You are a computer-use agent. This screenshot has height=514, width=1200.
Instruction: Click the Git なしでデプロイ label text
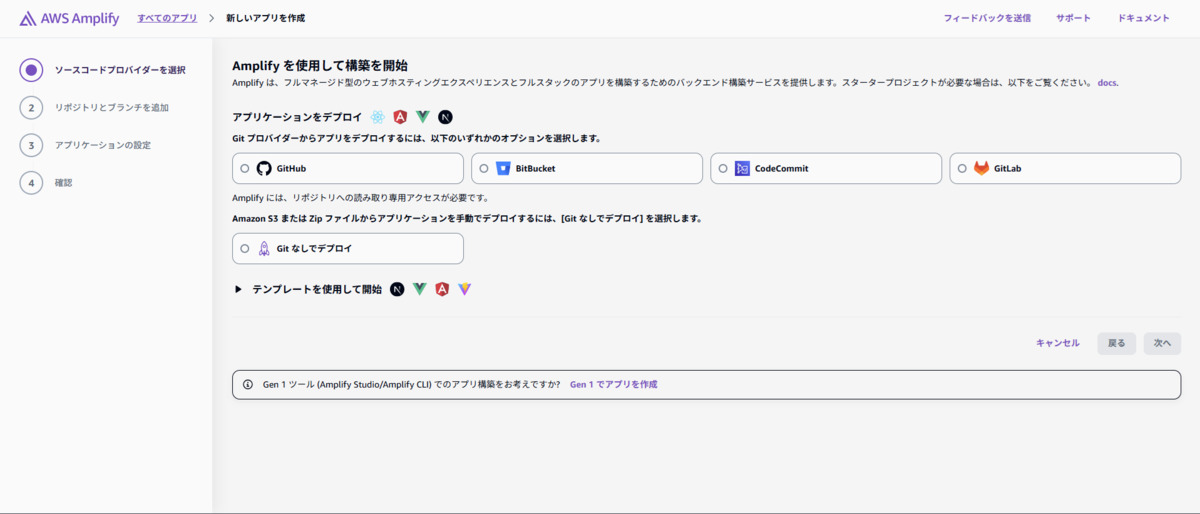314,248
